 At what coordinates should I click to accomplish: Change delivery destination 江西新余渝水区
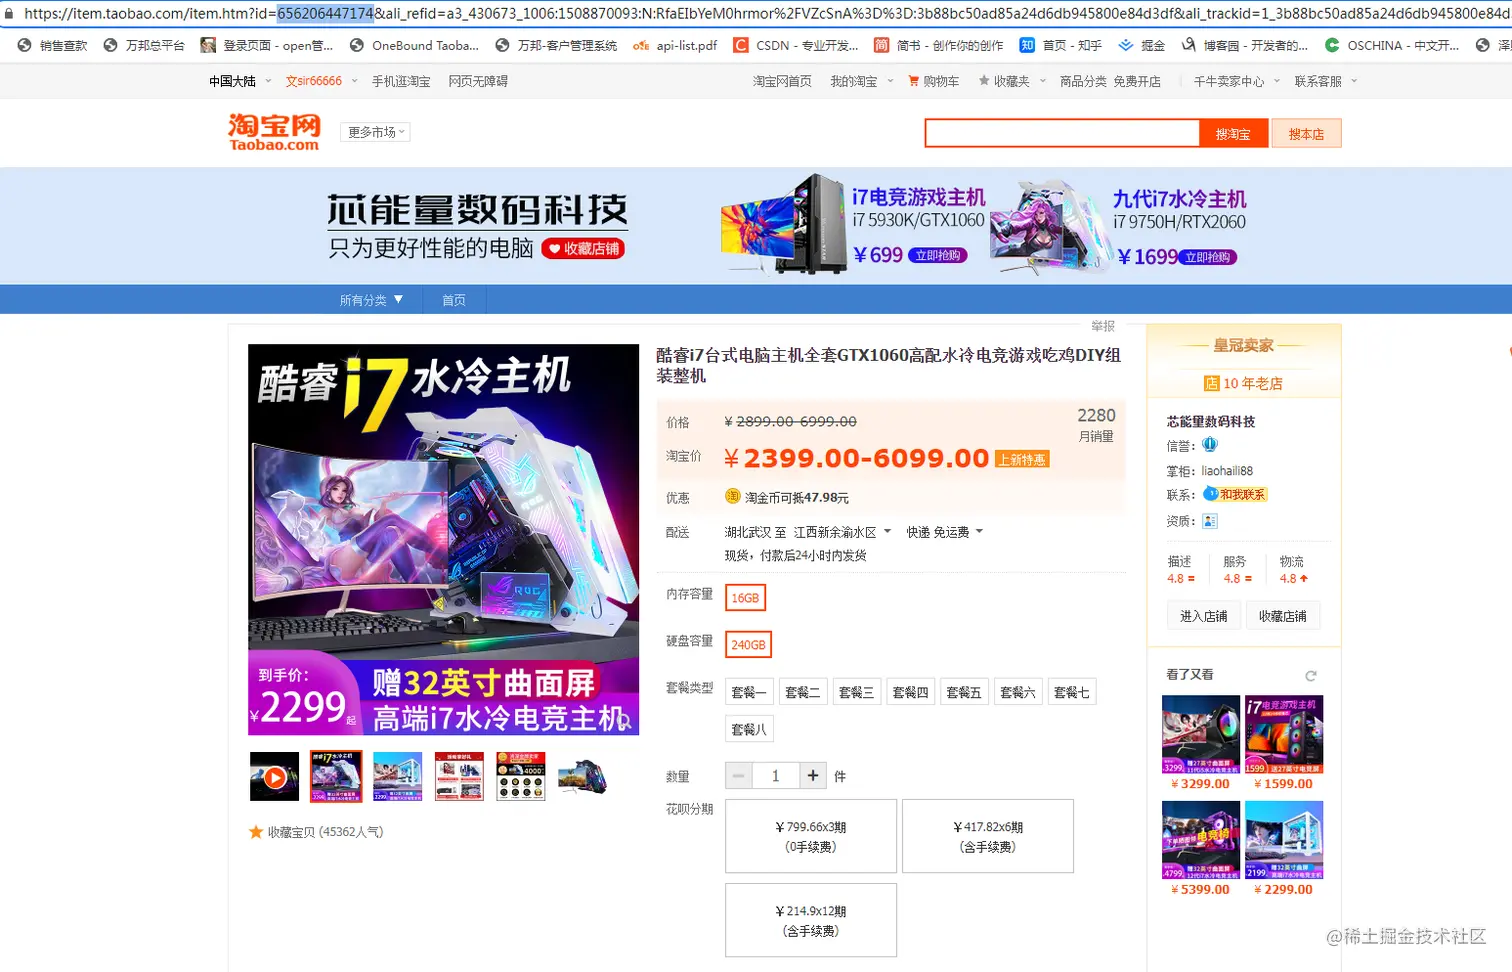(842, 532)
